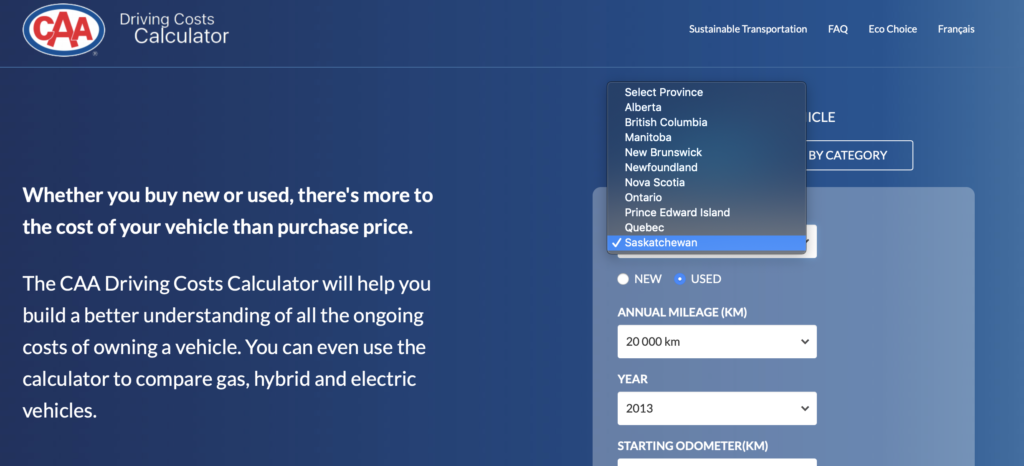This screenshot has height=466, width=1024.
Task: Pick Quebec from province dropdown
Action: 707,227
